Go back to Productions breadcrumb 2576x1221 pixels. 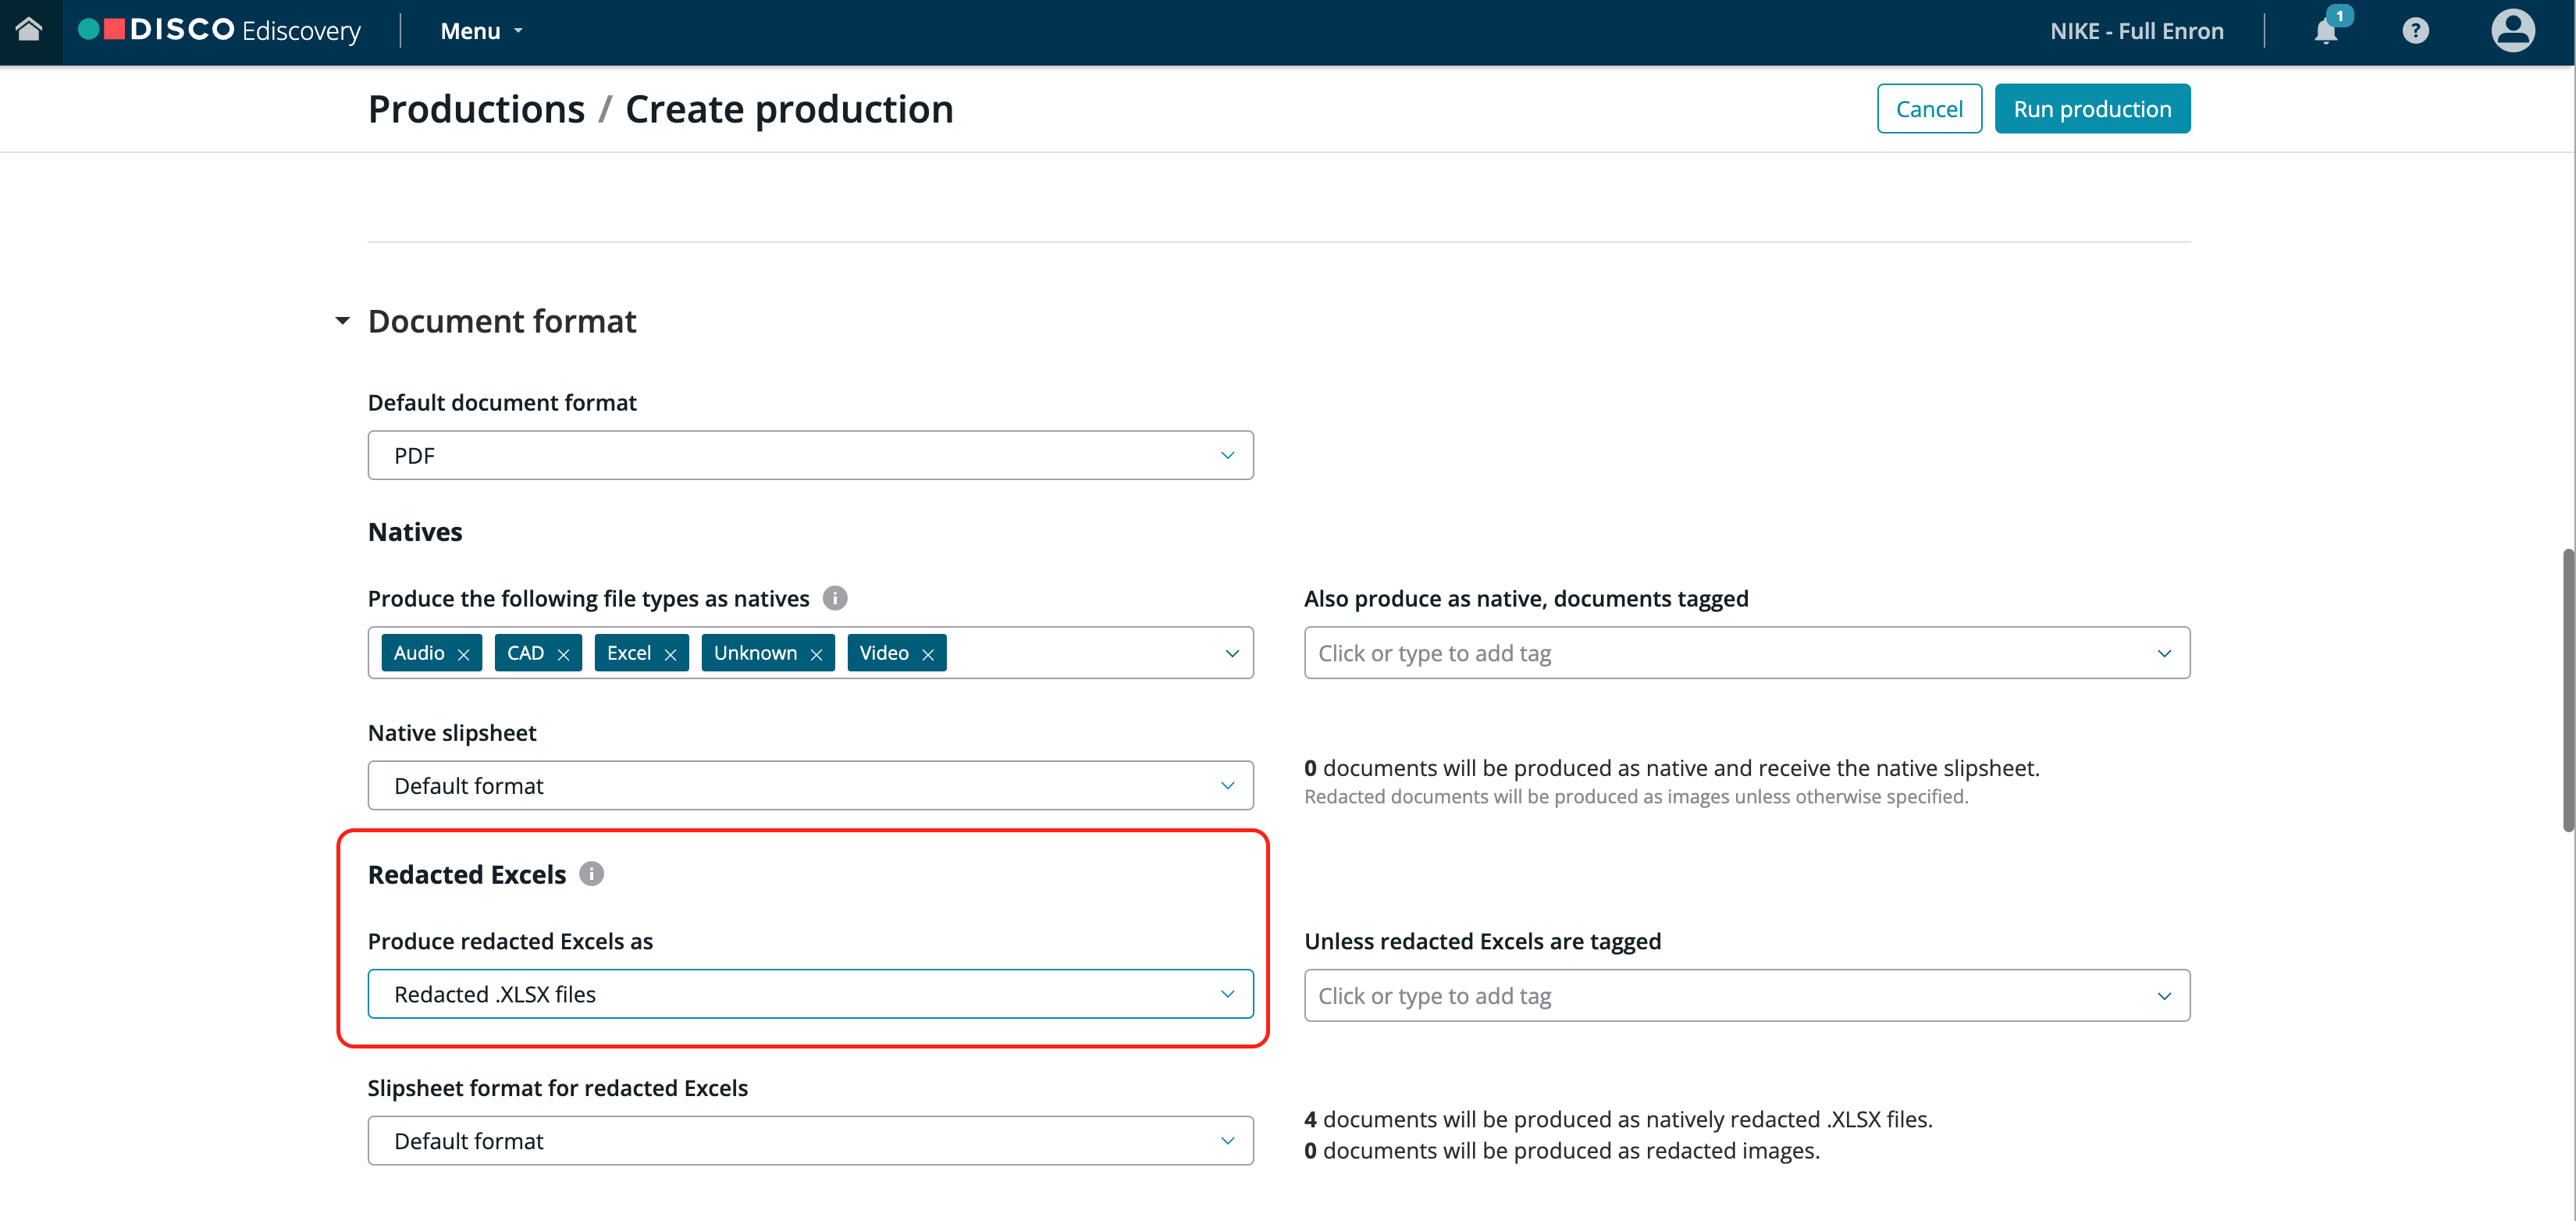[x=476, y=109]
